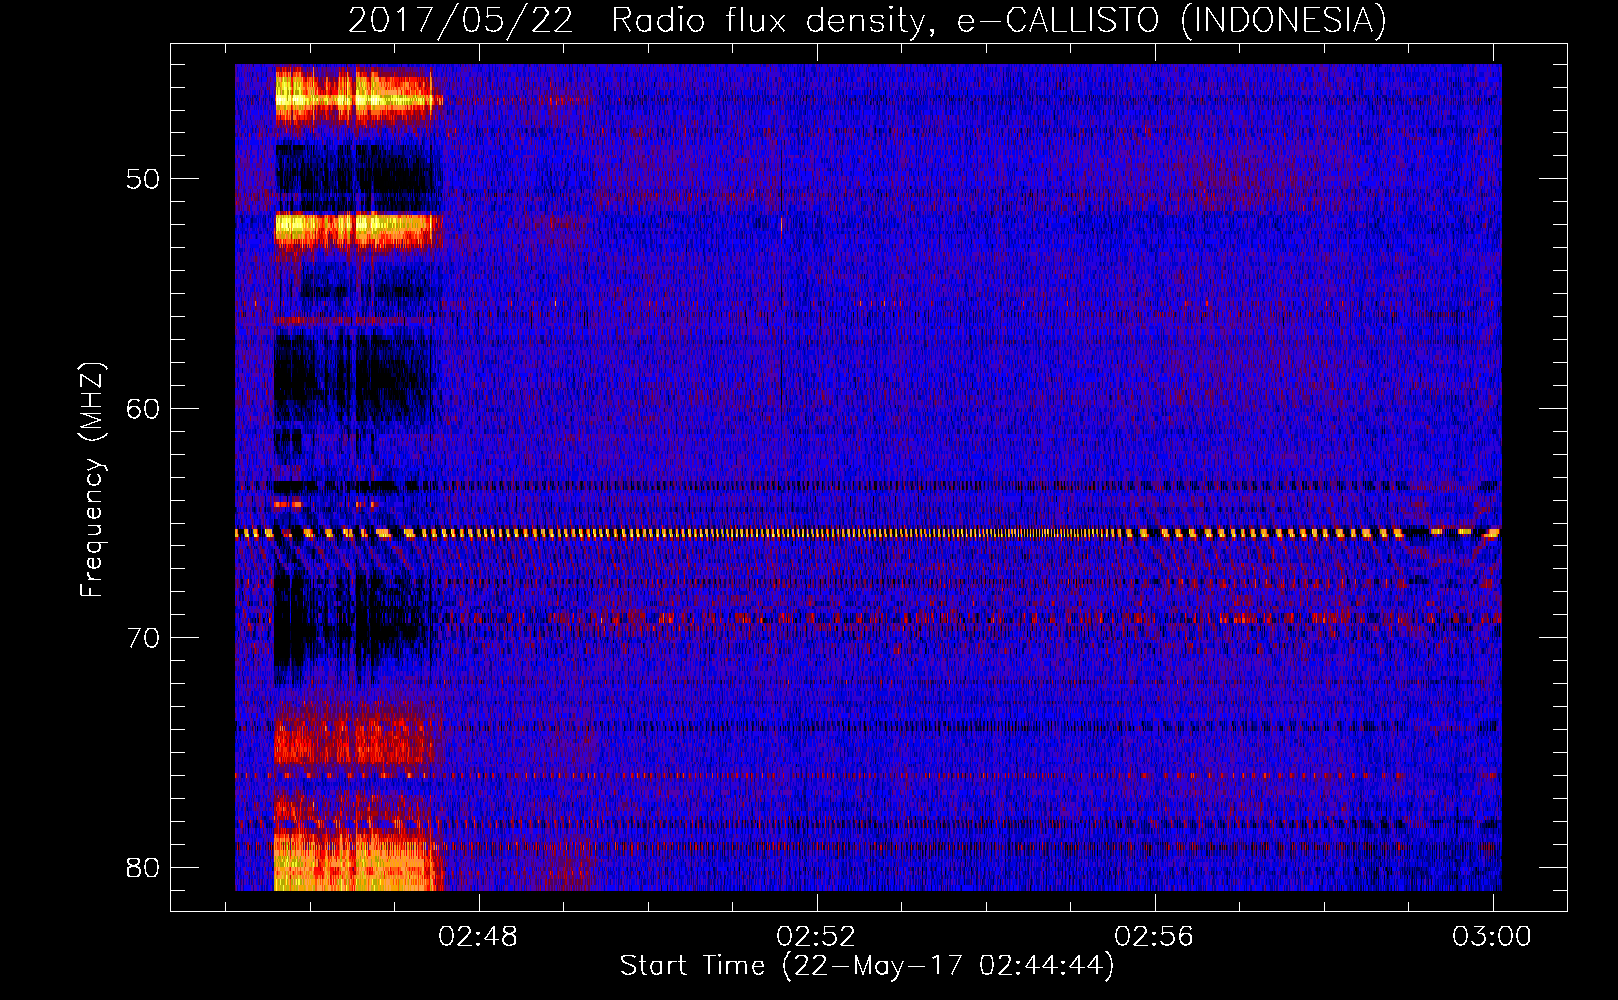The width and height of the screenshot is (1618, 1000).
Task: Click the 'e-CALLISTO (INDONESIA)' title text
Action: [1172, 20]
